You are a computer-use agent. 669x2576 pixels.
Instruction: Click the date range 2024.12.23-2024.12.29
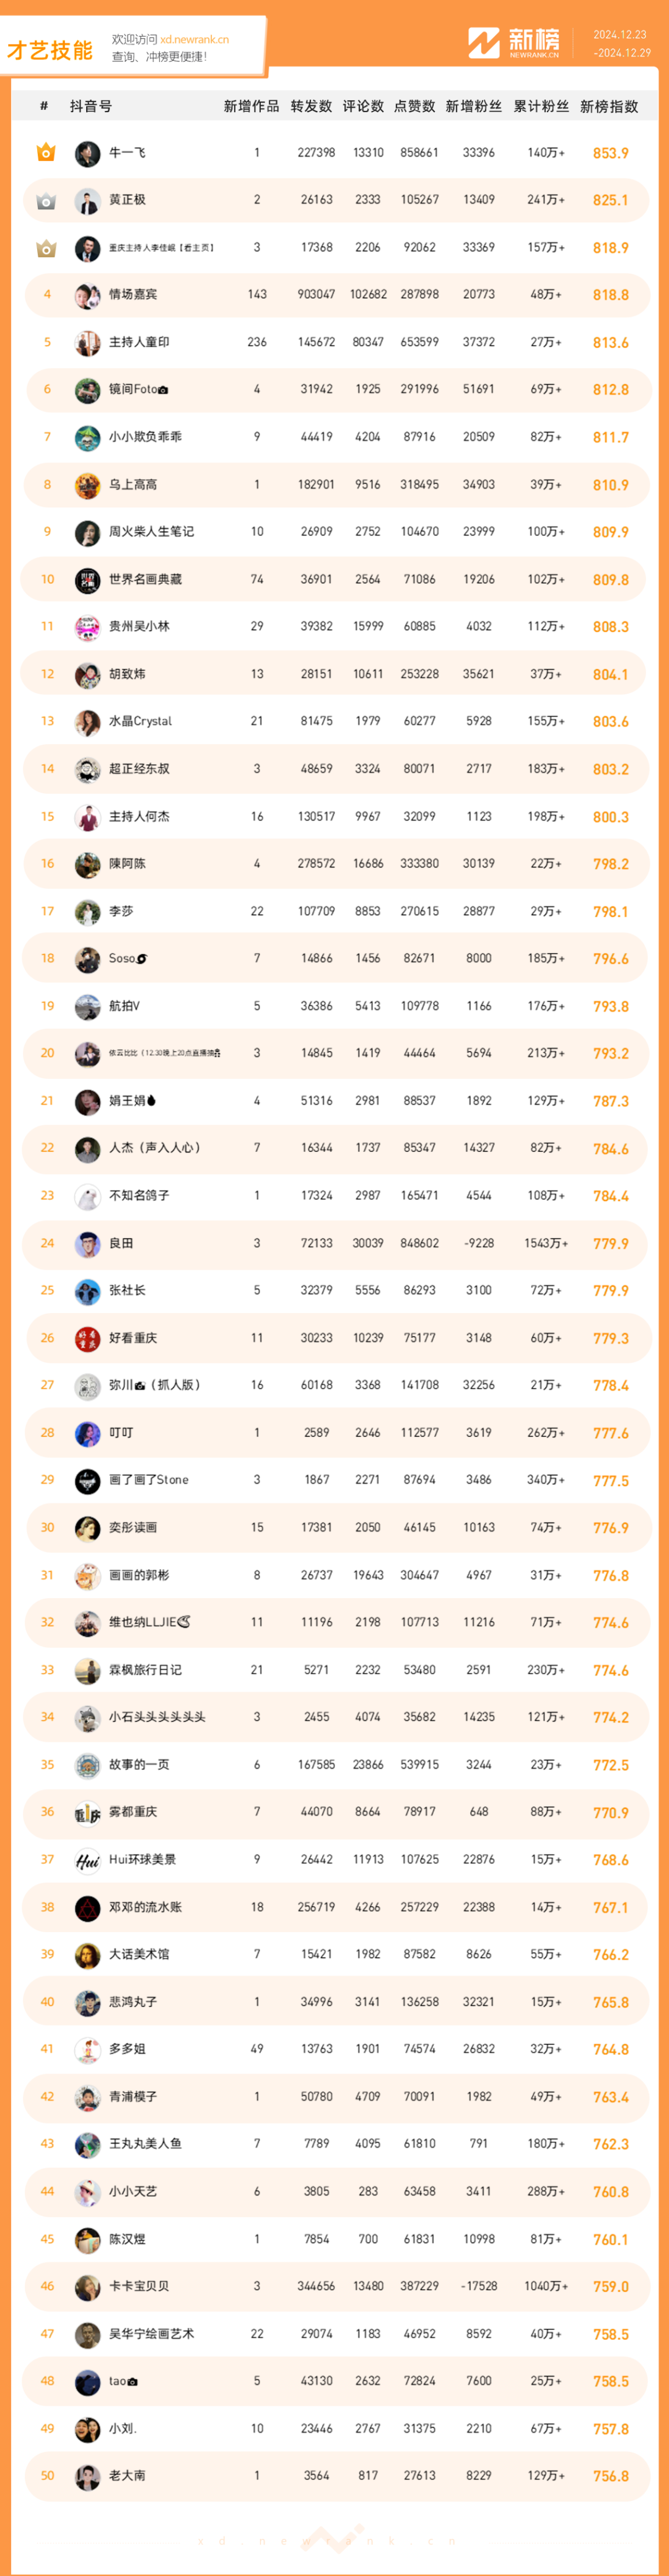(x=621, y=43)
